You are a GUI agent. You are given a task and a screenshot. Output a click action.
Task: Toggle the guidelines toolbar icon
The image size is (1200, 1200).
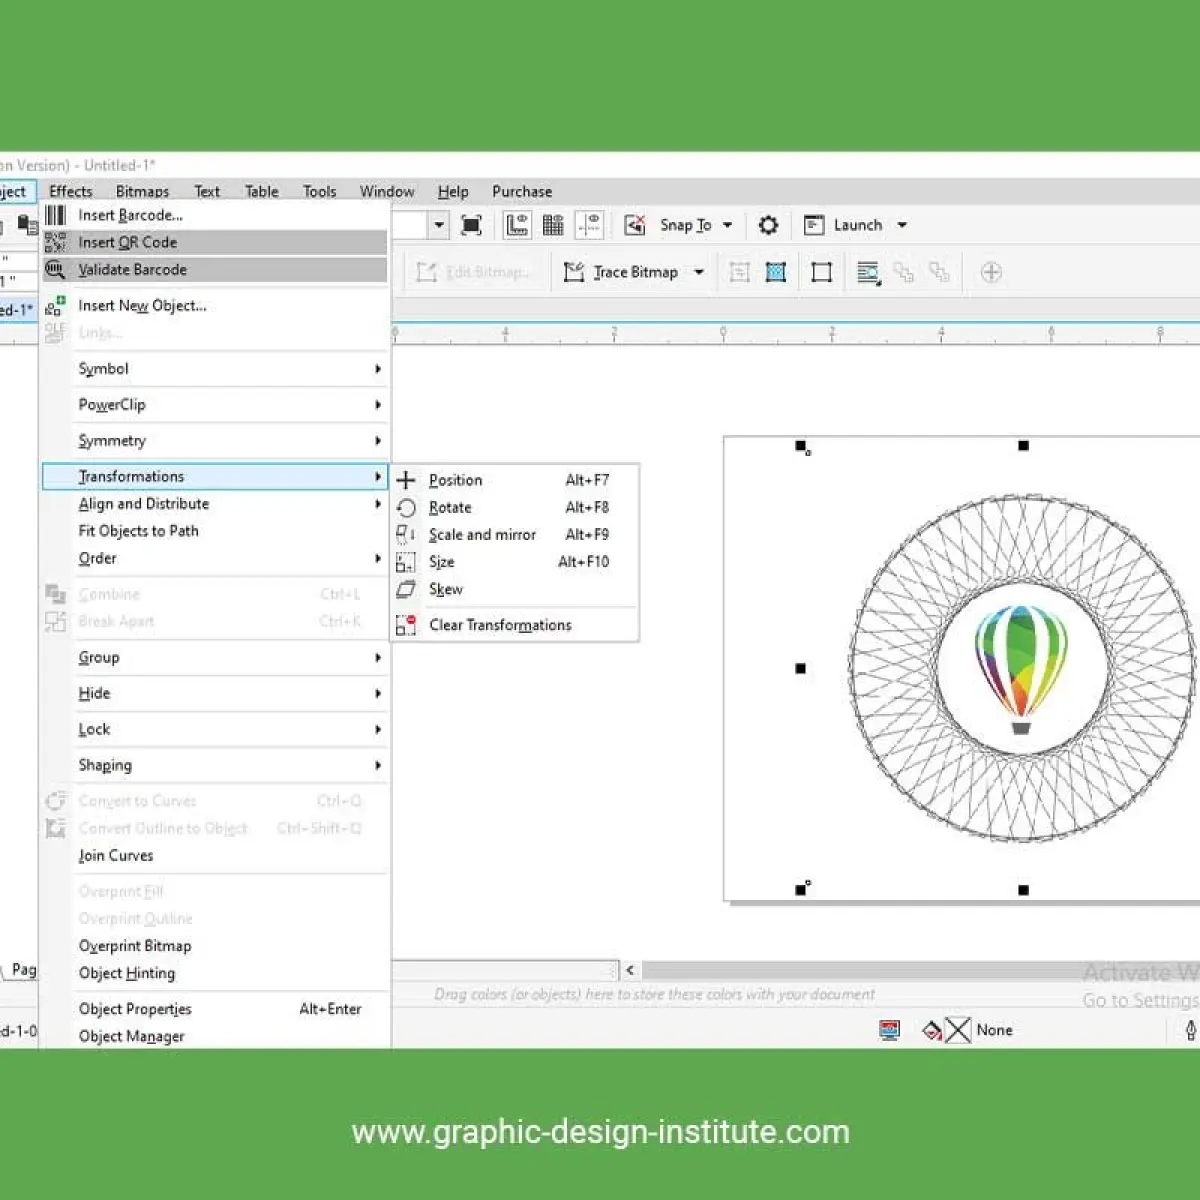590,225
